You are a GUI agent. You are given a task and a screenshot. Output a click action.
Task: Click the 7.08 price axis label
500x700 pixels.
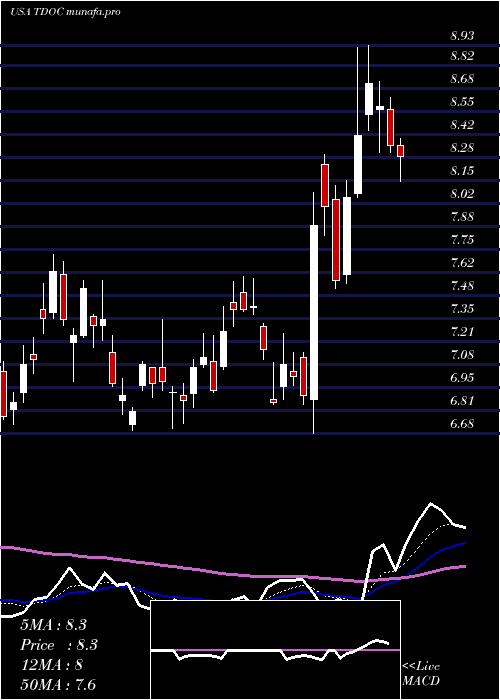click(462, 354)
